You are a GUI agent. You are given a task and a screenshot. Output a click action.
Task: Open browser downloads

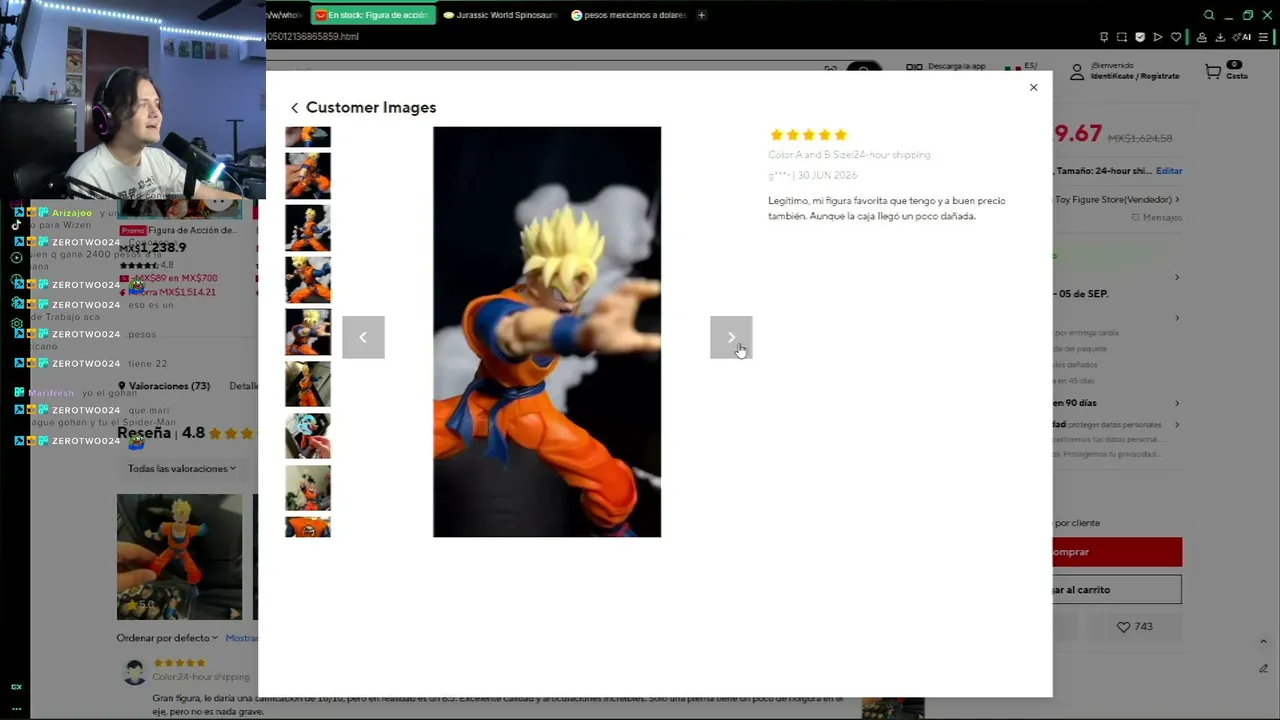coord(1220,37)
